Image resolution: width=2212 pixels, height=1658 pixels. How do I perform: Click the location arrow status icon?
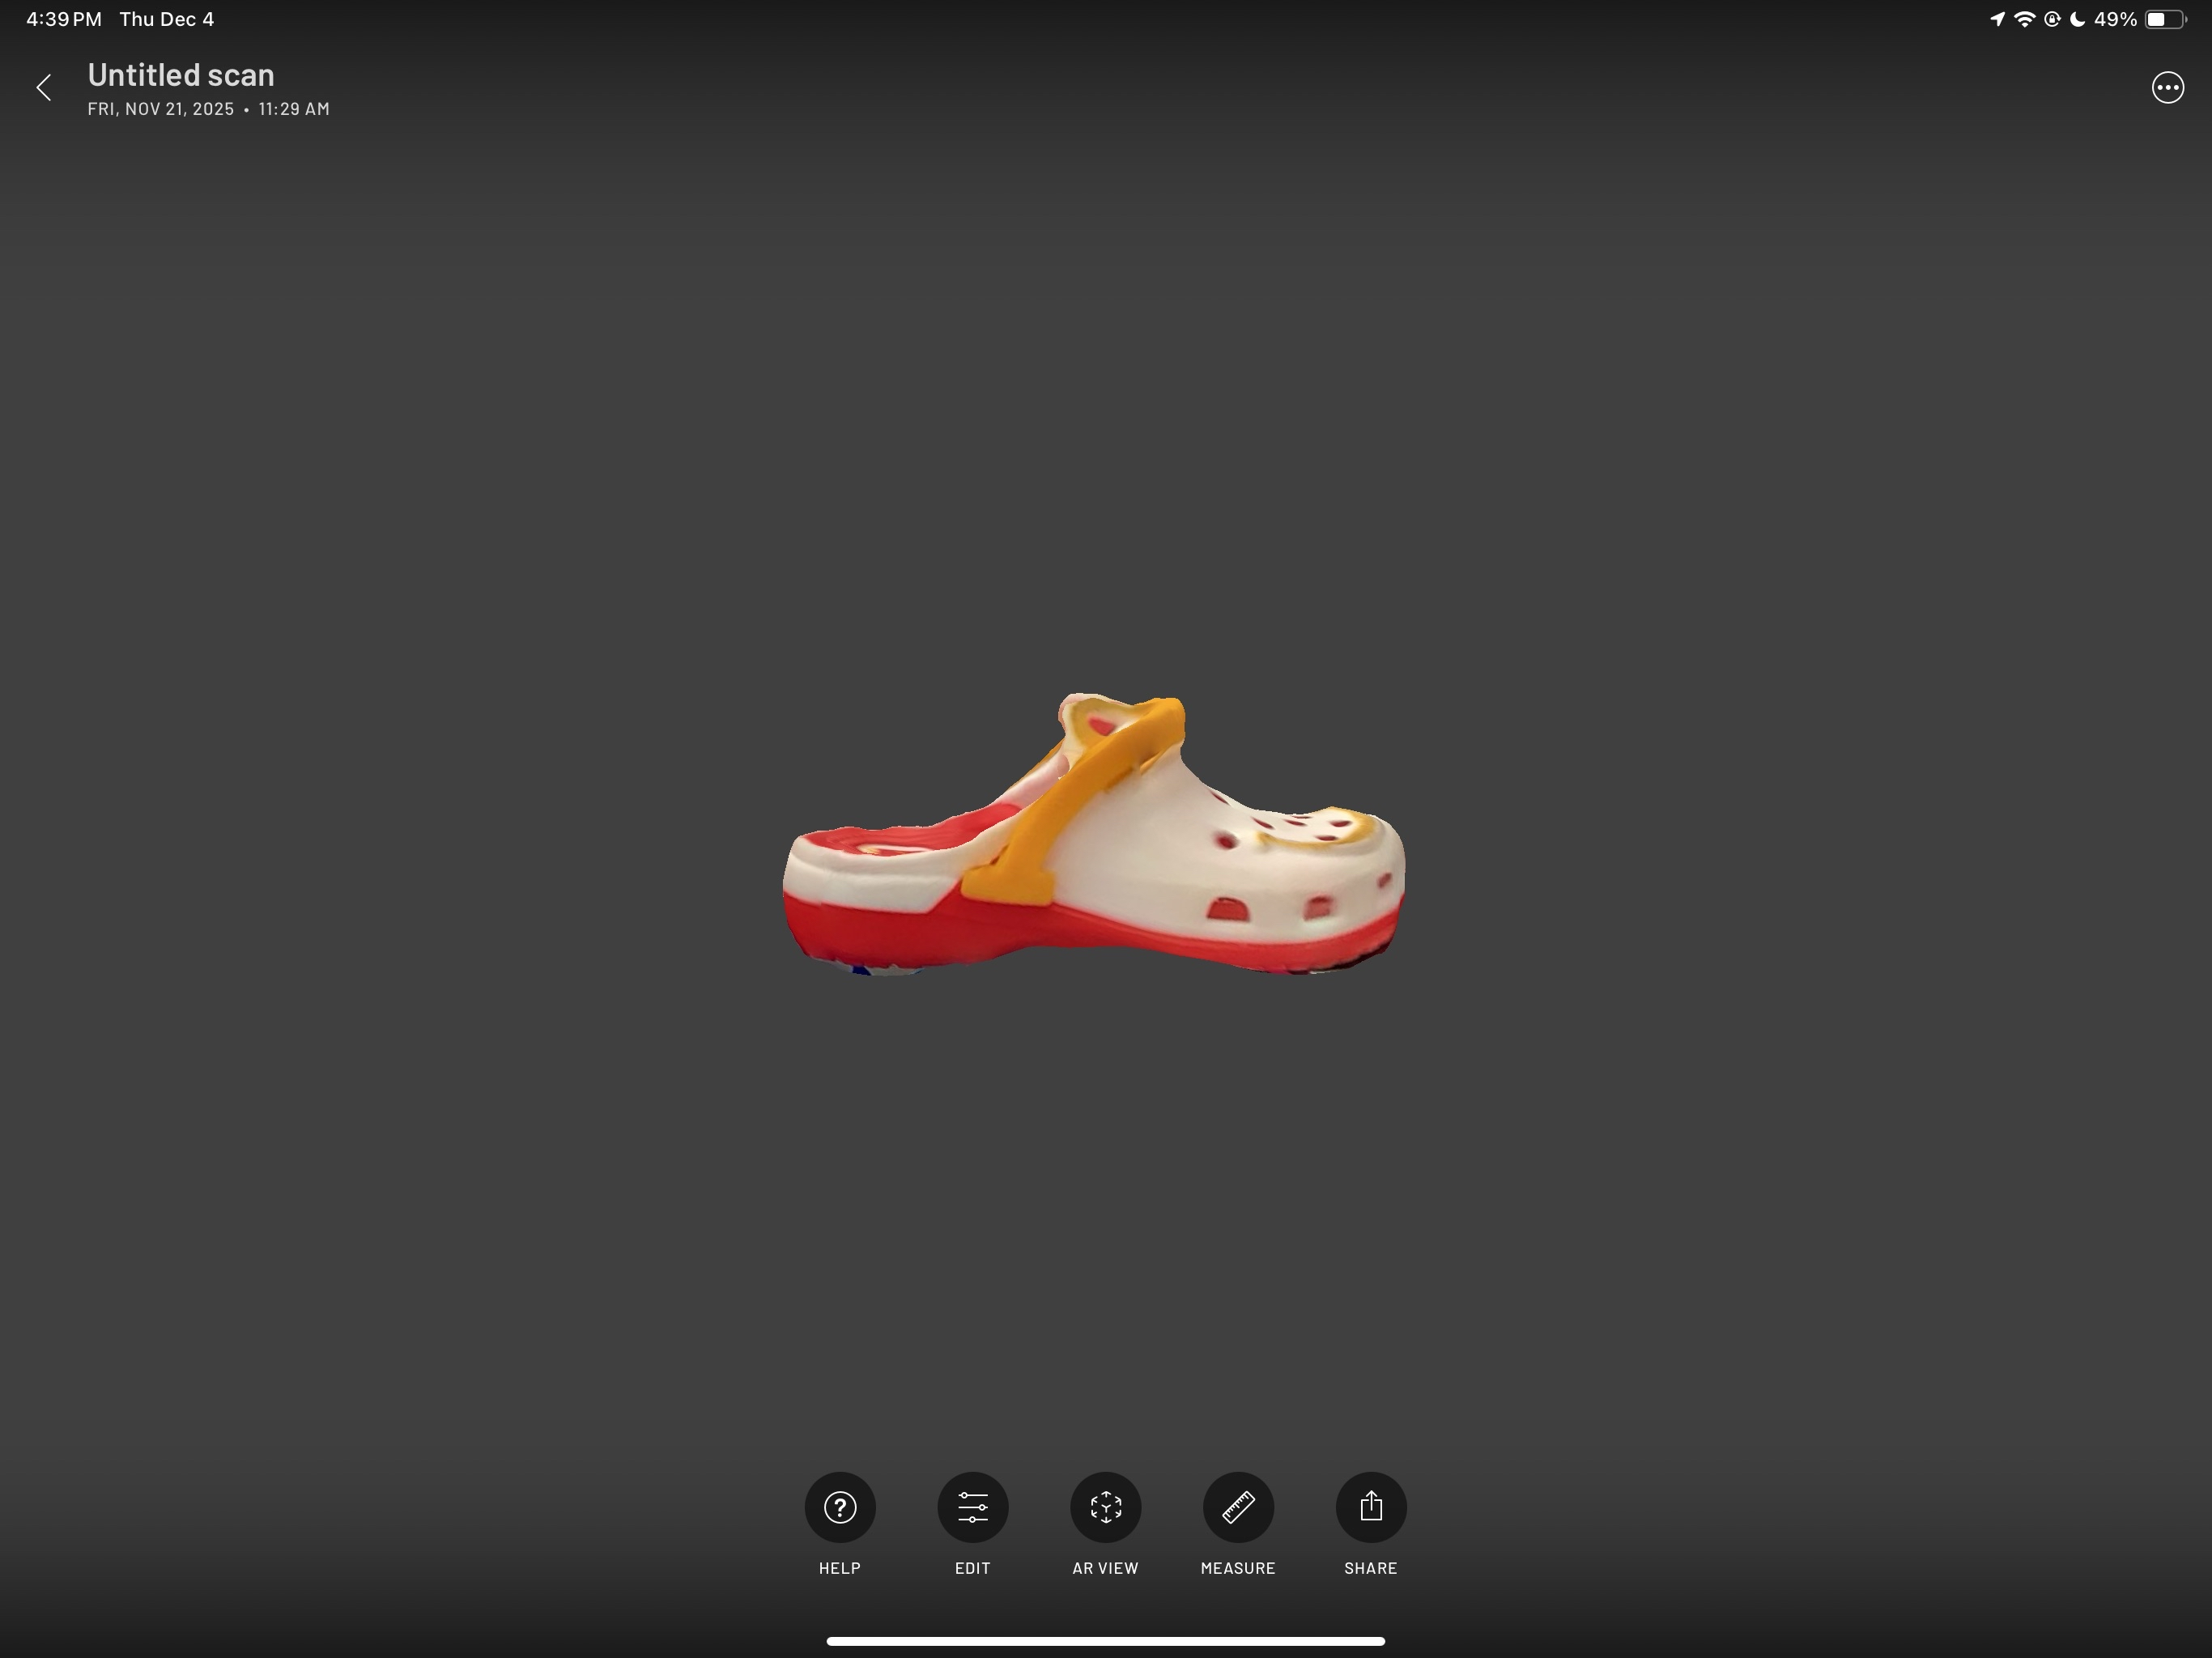pos(1997,19)
